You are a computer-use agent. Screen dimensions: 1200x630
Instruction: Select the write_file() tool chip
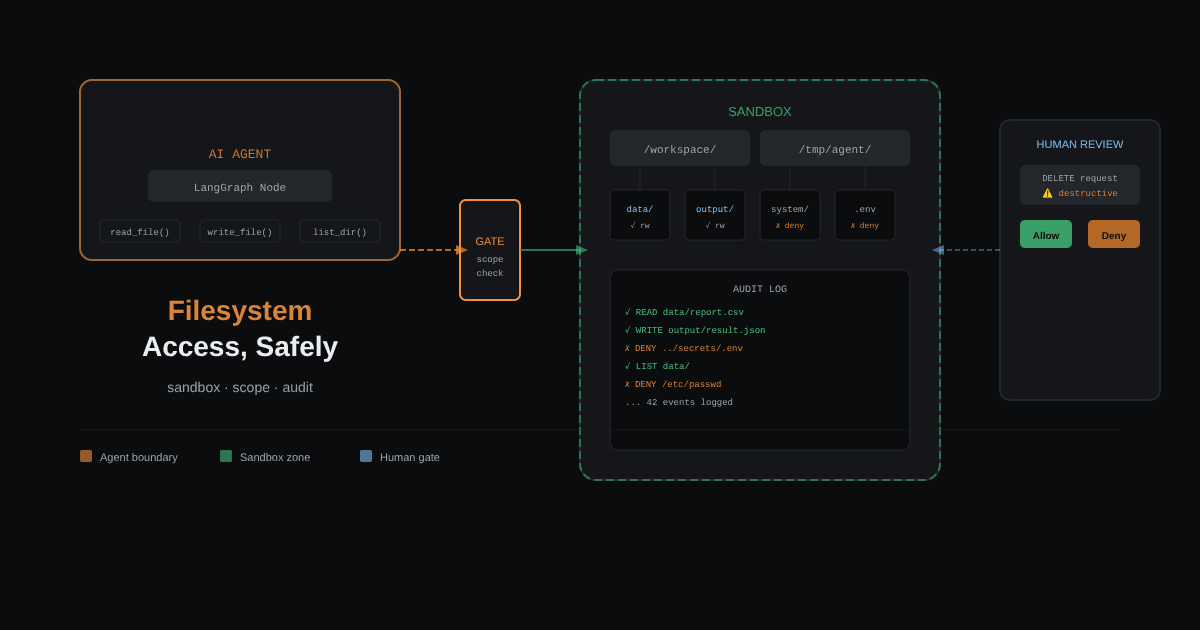pos(240,231)
